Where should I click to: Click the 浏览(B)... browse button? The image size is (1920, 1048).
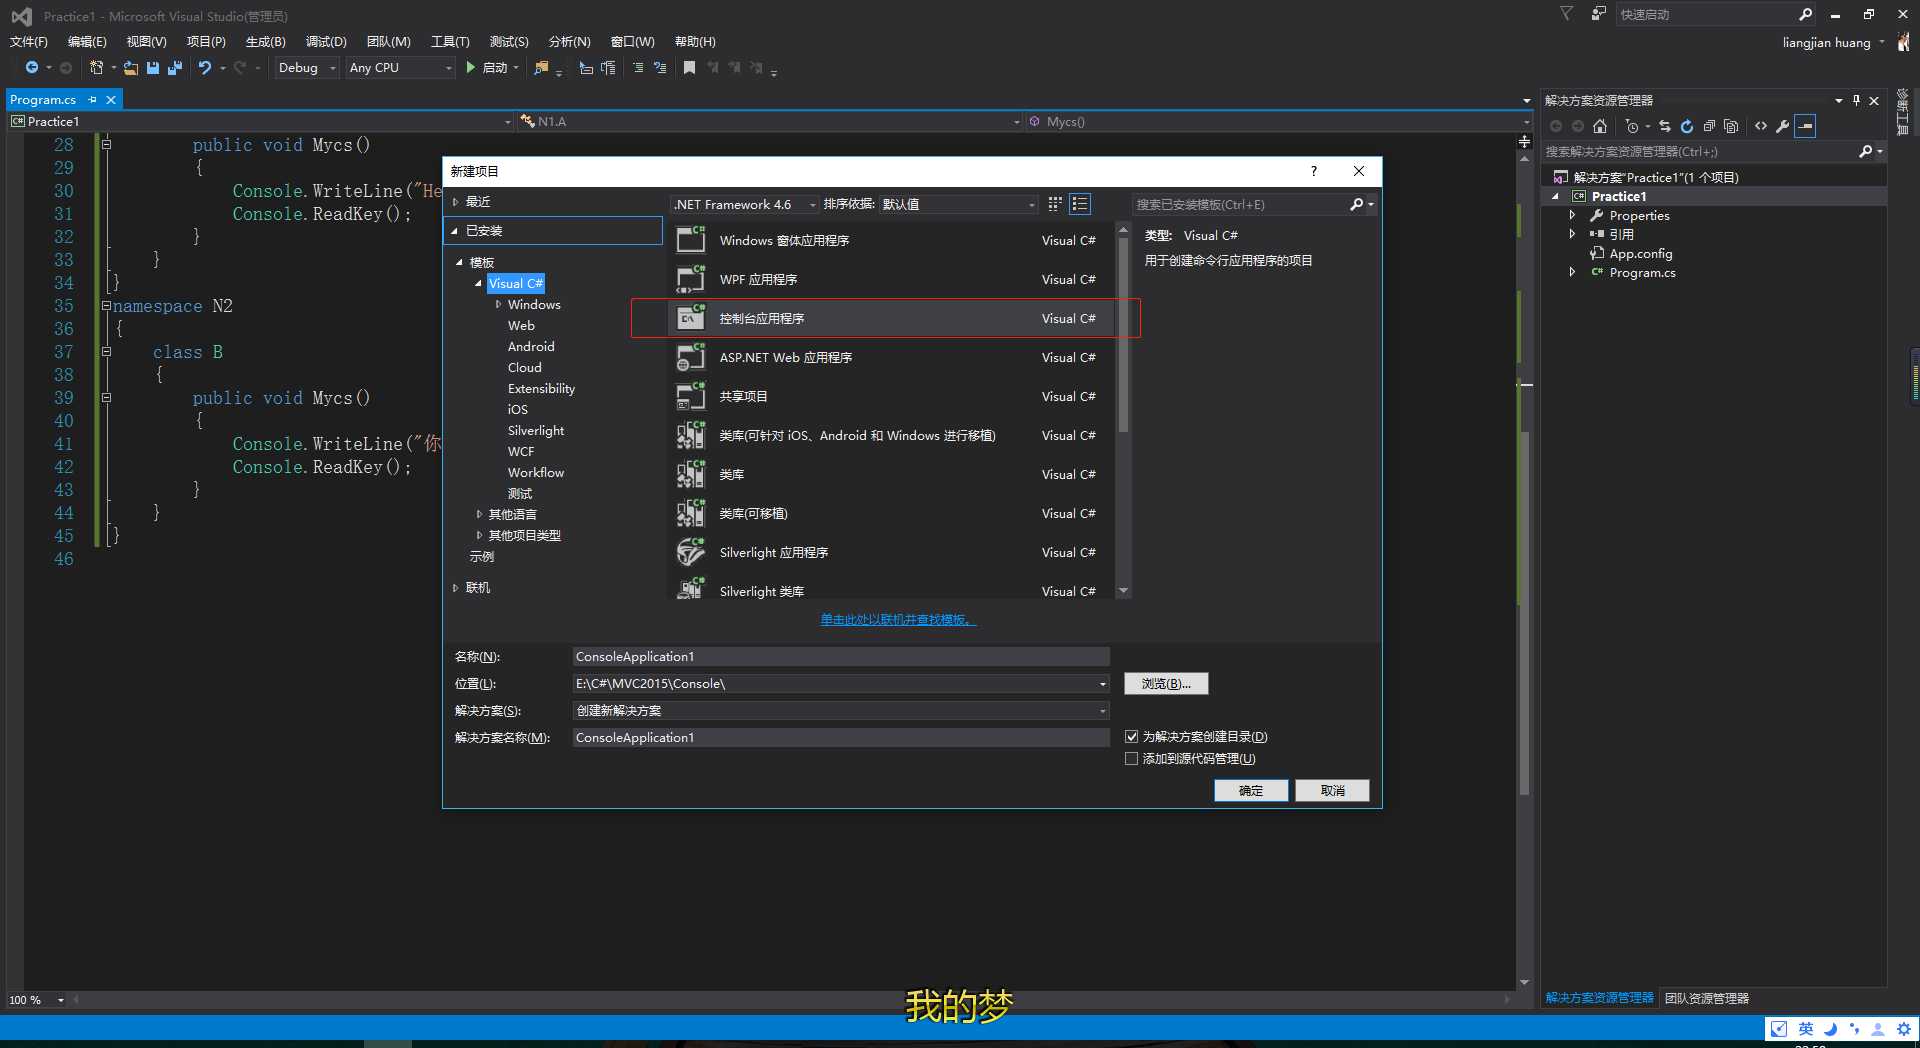1166,684
